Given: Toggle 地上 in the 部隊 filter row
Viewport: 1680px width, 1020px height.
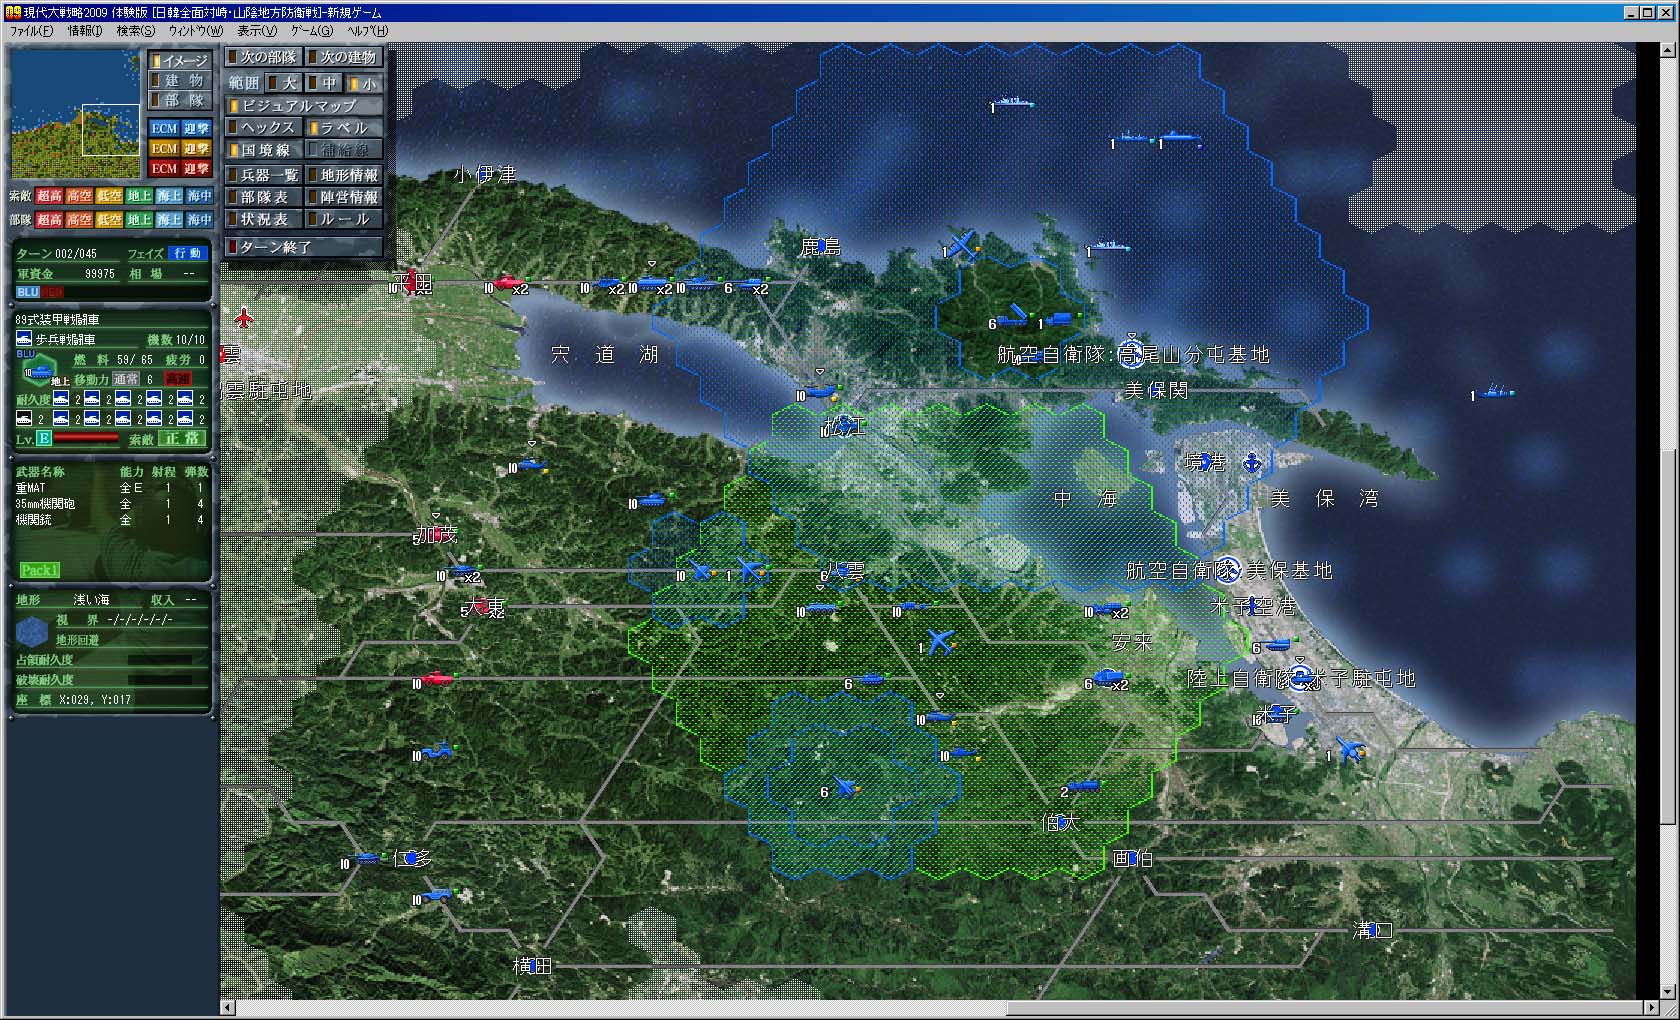Looking at the screenshot, I should click(x=140, y=219).
